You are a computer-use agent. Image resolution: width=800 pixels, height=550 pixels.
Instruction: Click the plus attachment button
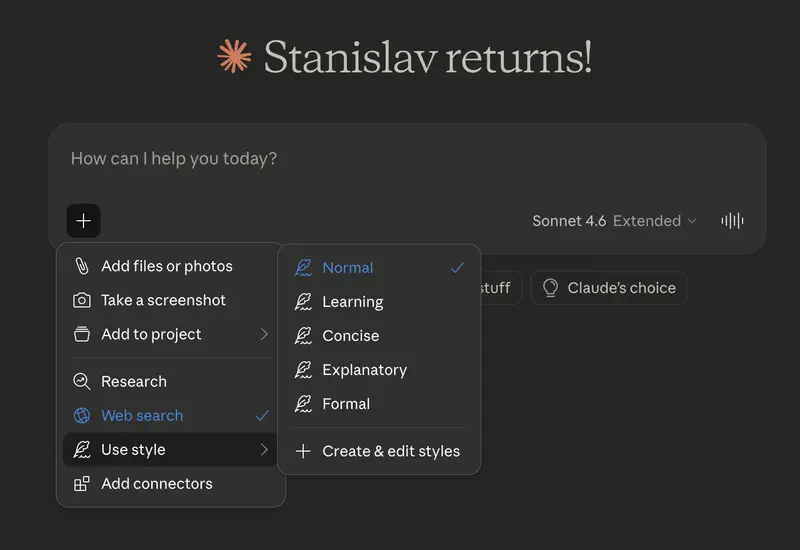[x=84, y=221]
